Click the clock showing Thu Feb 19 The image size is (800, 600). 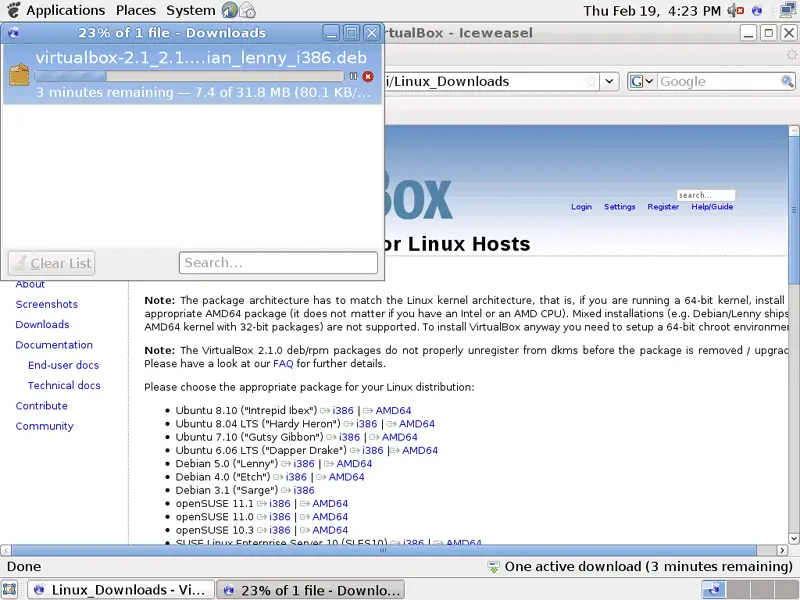(x=652, y=11)
